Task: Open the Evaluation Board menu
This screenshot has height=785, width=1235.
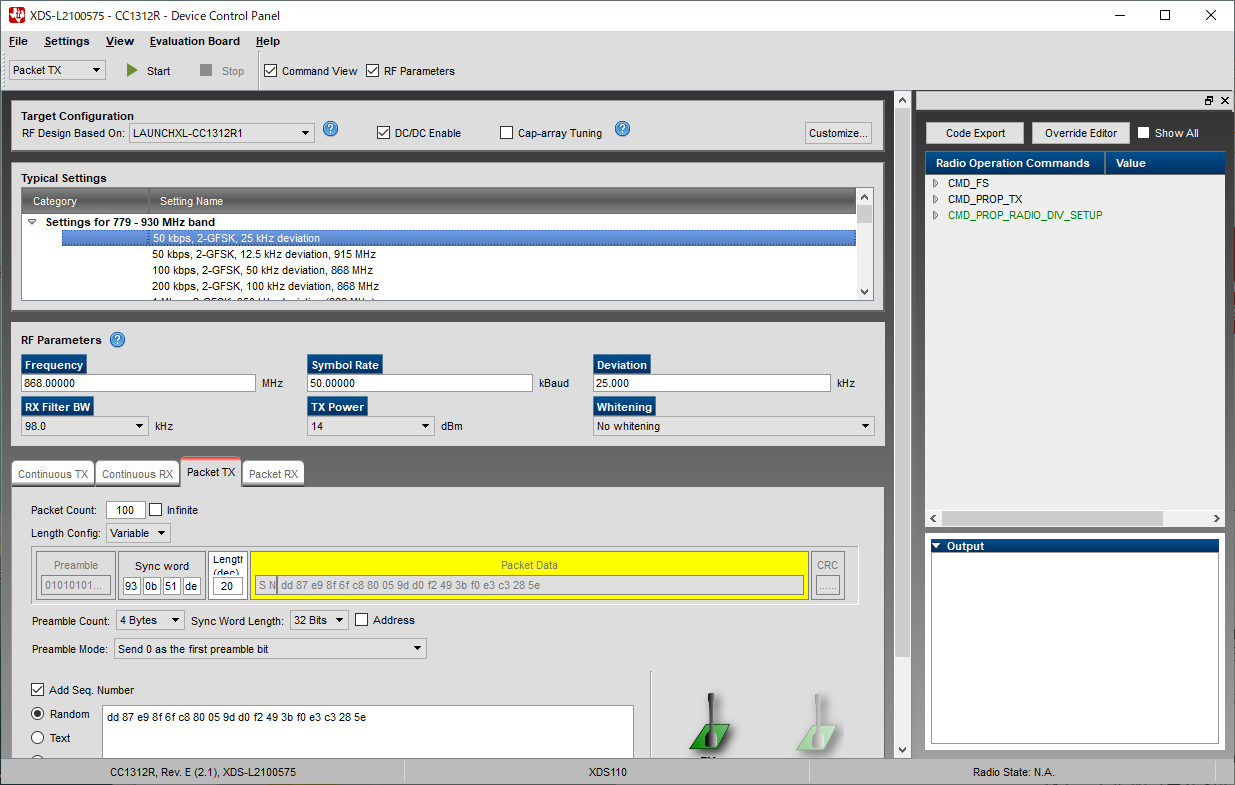Action: (x=195, y=41)
